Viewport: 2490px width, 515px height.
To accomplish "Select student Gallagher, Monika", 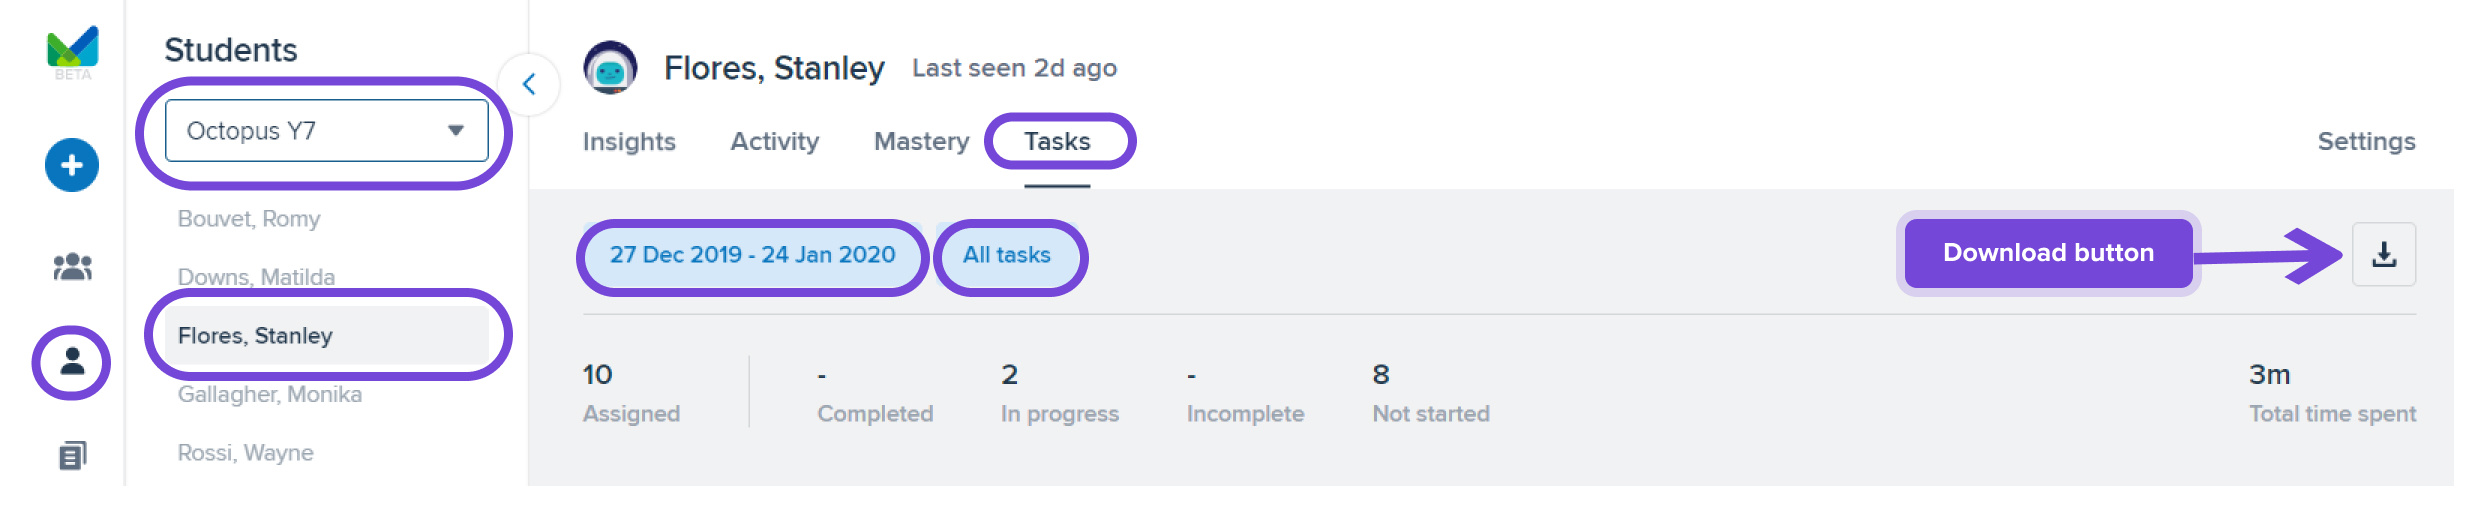I will [x=270, y=394].
